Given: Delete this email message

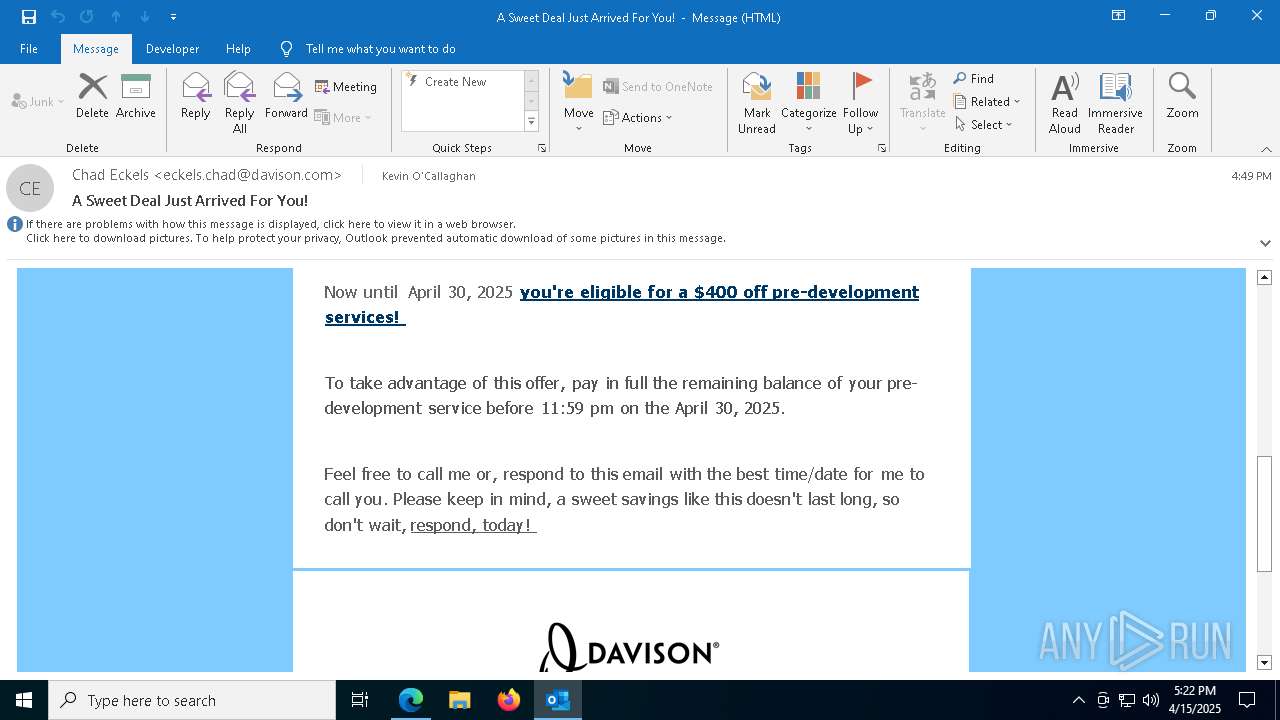Looking at the screenshot, I should tap(92, 96).
